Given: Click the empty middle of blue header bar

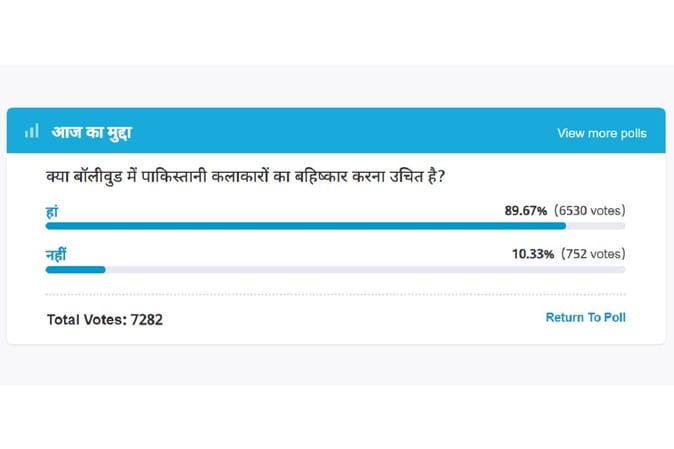Looking at the screenshot, I should pos(344,131).
